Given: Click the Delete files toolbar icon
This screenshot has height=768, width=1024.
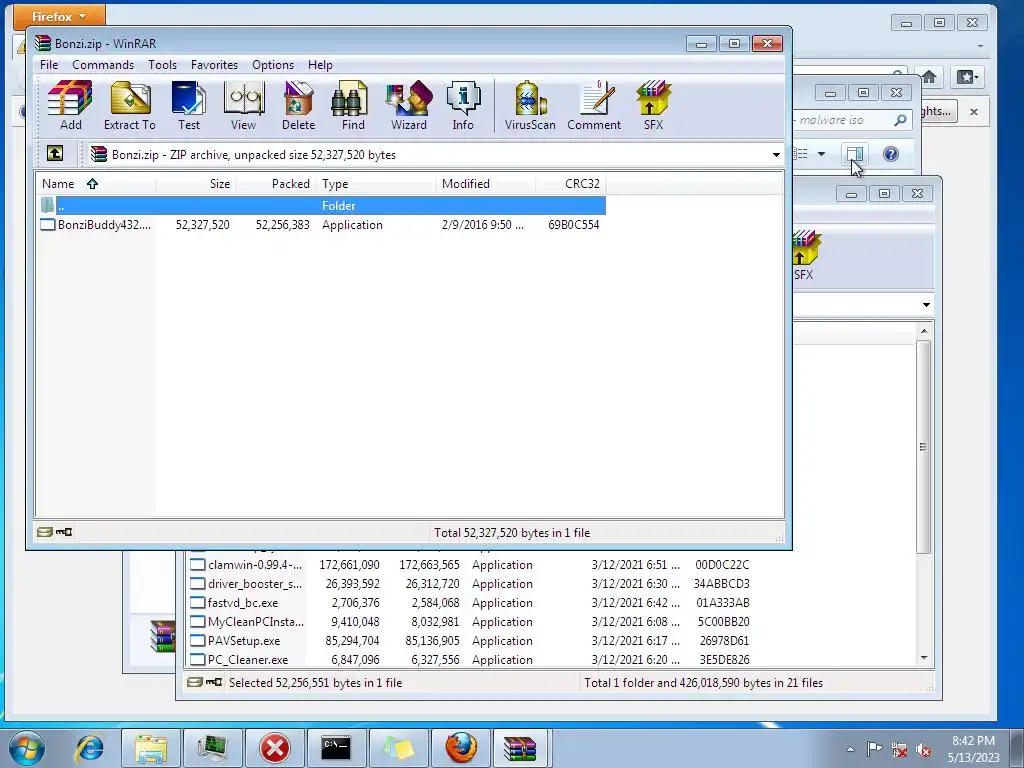Looking at the screenshot, I should [x=298, y=106].
